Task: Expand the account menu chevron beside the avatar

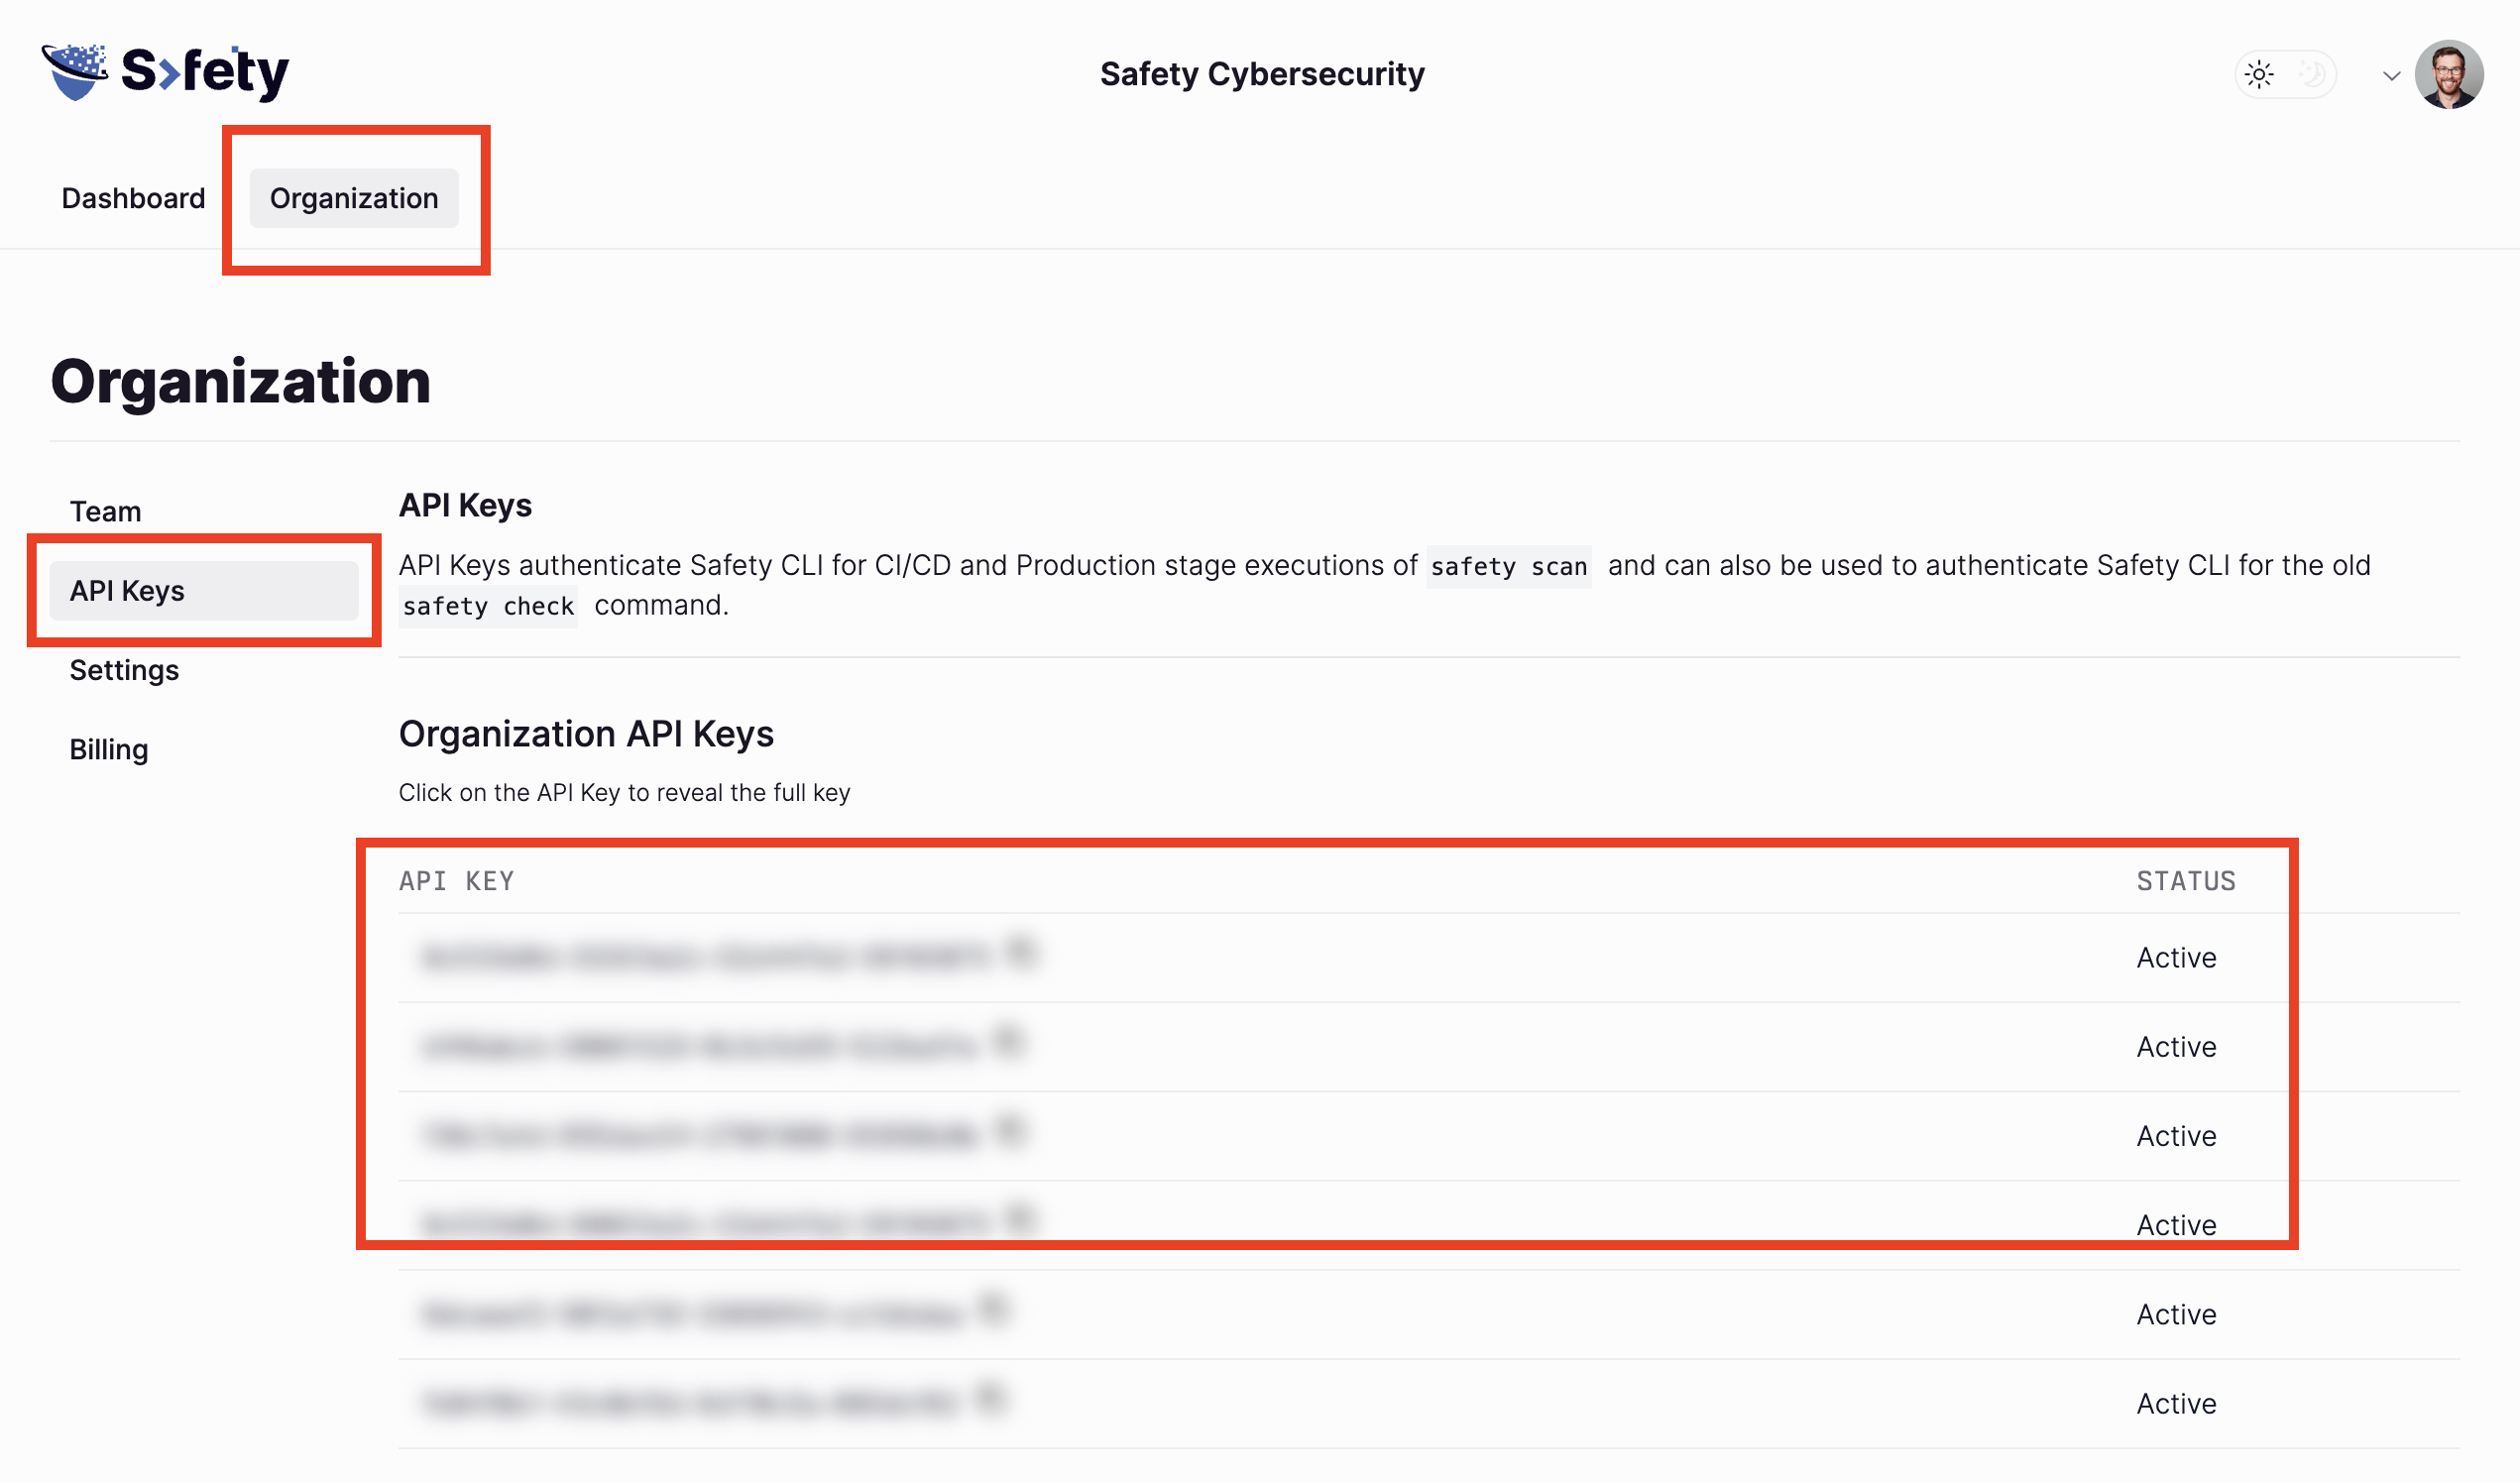Action: pos(2391,76)
